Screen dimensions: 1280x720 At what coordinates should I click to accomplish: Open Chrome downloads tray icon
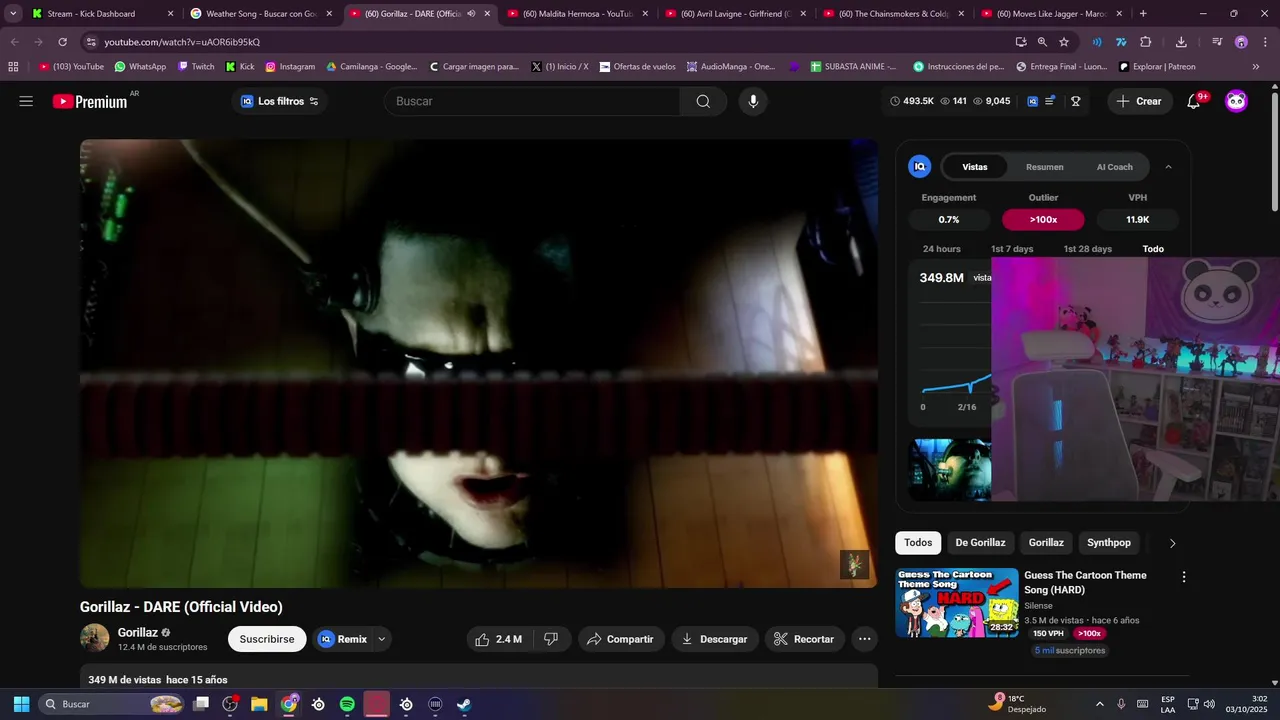click(1181, 42)
